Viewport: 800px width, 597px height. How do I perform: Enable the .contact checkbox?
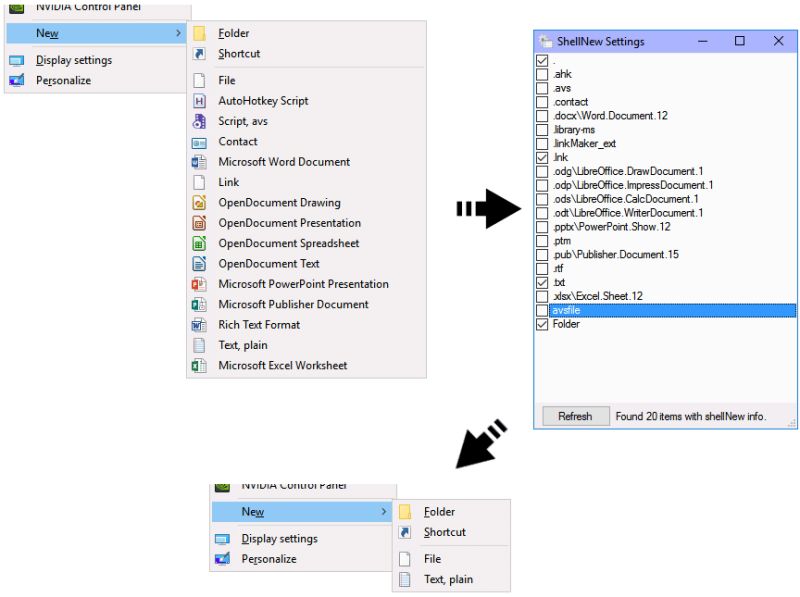[542, 102]
